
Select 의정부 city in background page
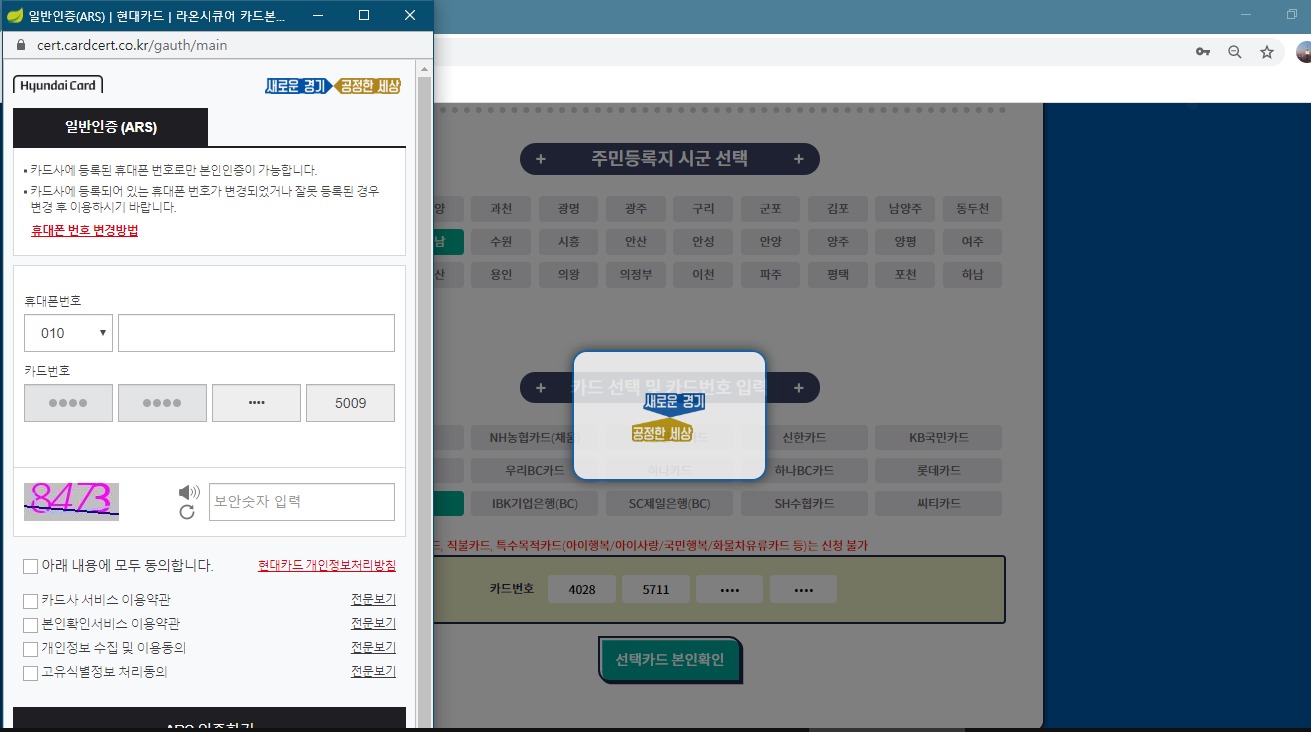point(635,275)
